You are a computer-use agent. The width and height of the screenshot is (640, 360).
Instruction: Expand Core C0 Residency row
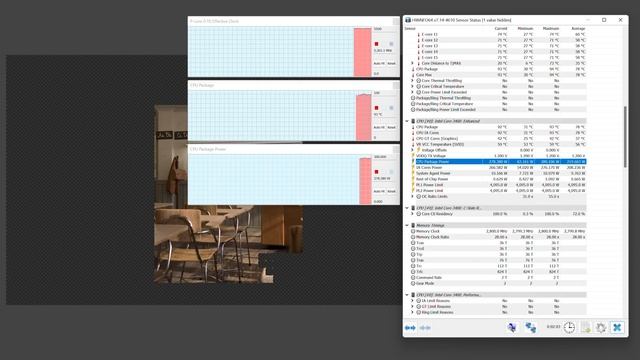[x=412, y=214]
